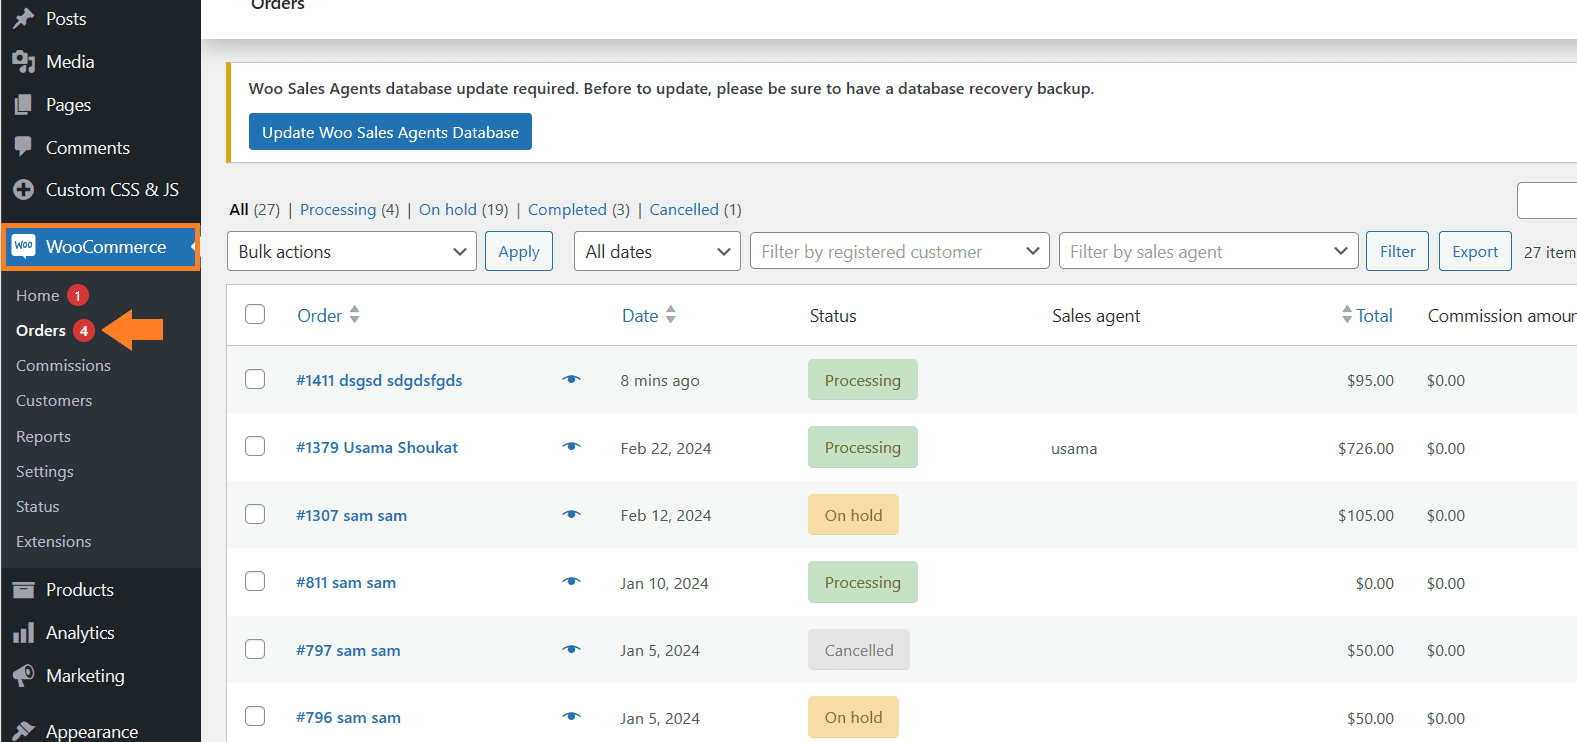Select checkbox for order #797
The width and height of the screenshot is (1577, 742).
pyautogui.click(x=255, y=649)
